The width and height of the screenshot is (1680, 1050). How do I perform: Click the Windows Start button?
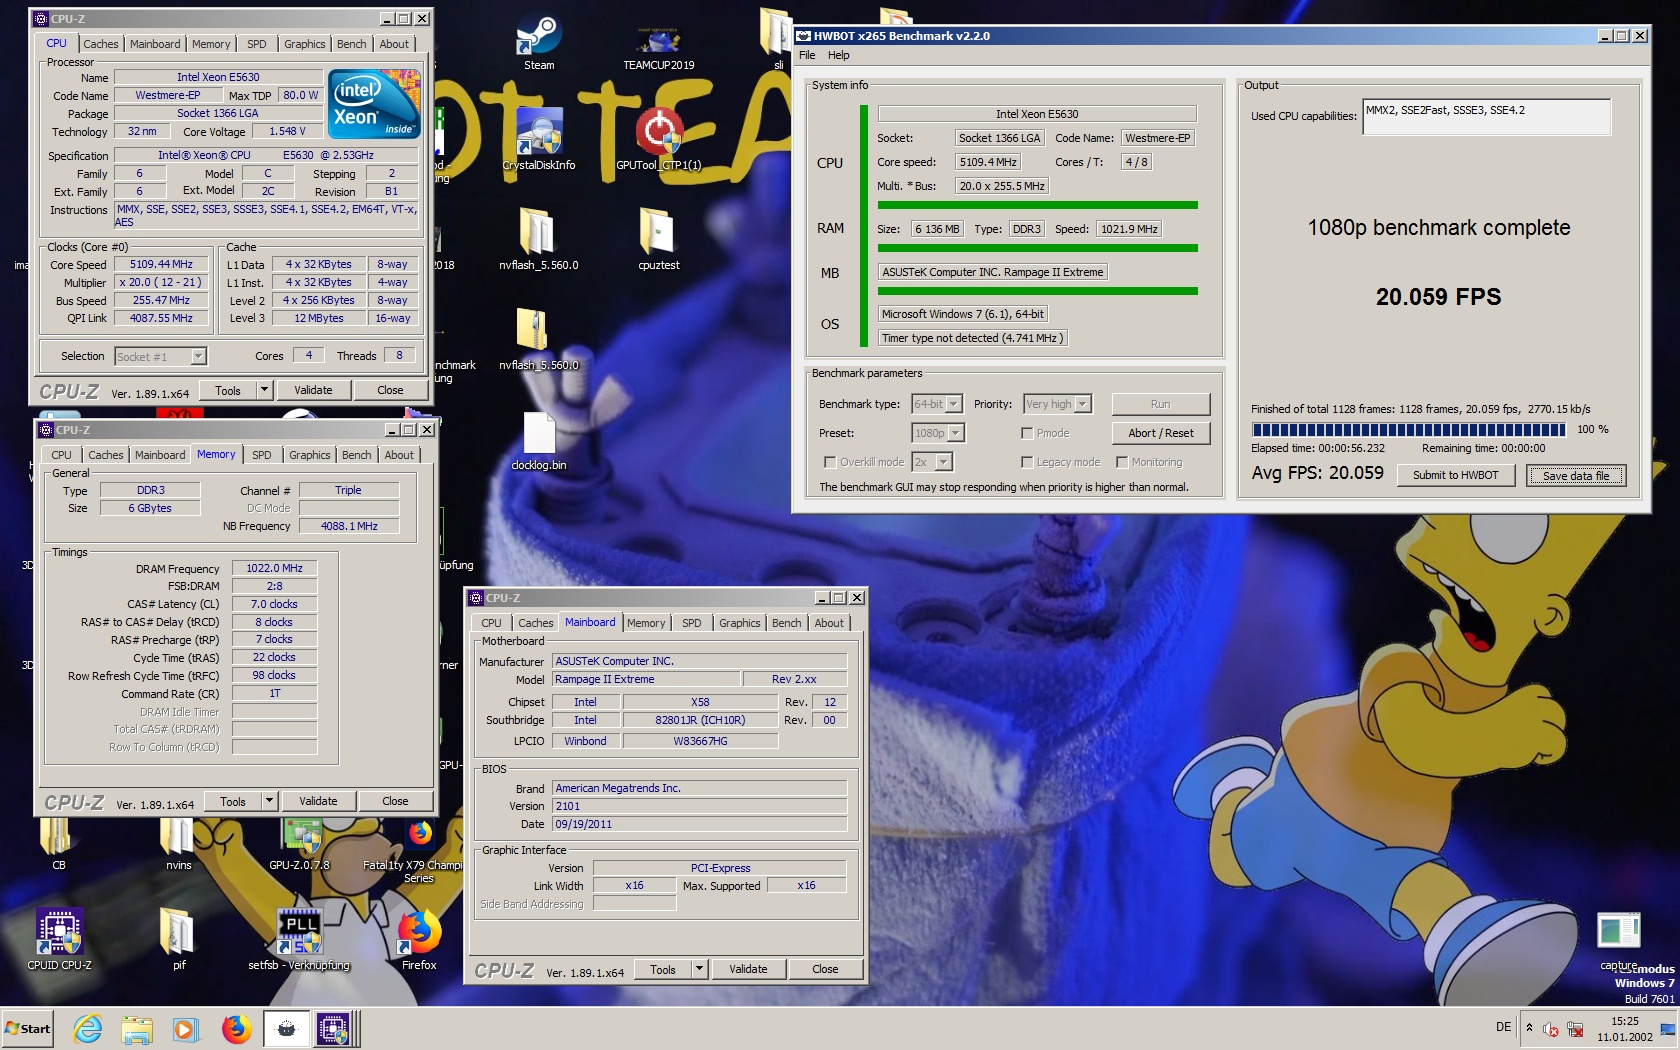(27, 1029)
